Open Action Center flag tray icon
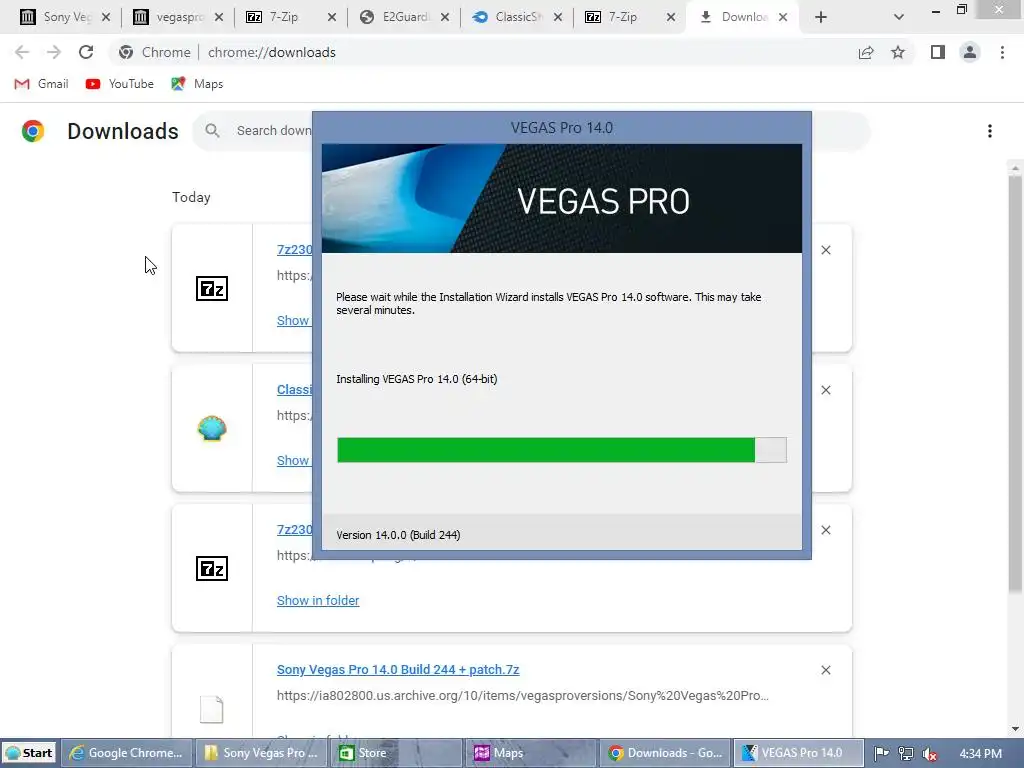This screenshot has height=768, width=1024. point(882,754)
